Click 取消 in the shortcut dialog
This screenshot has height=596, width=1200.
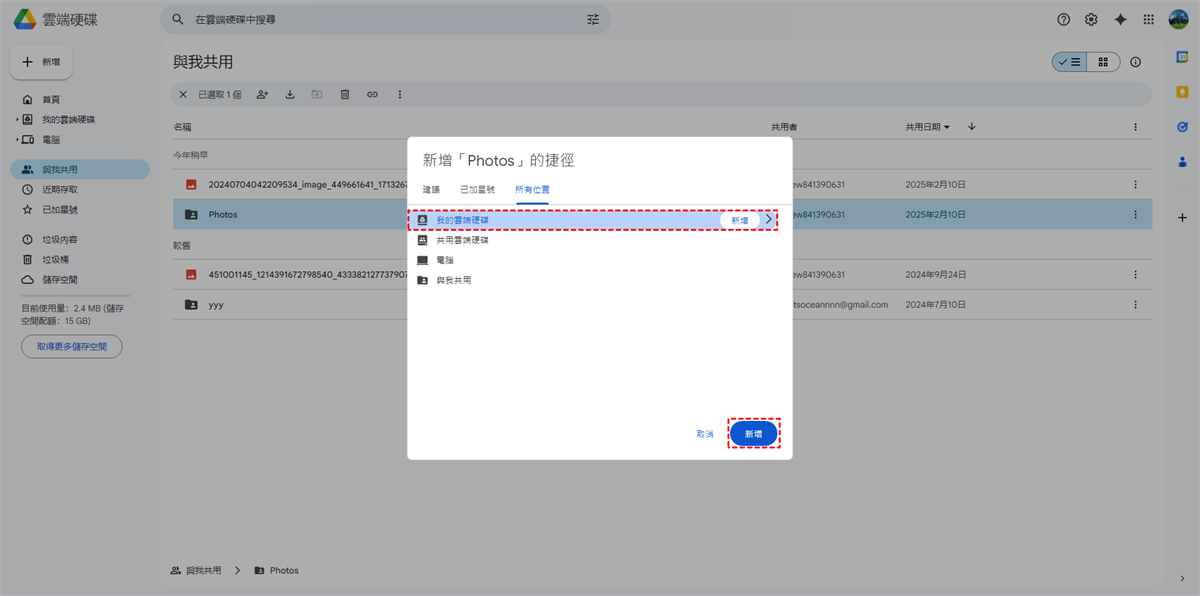[705, 434]
